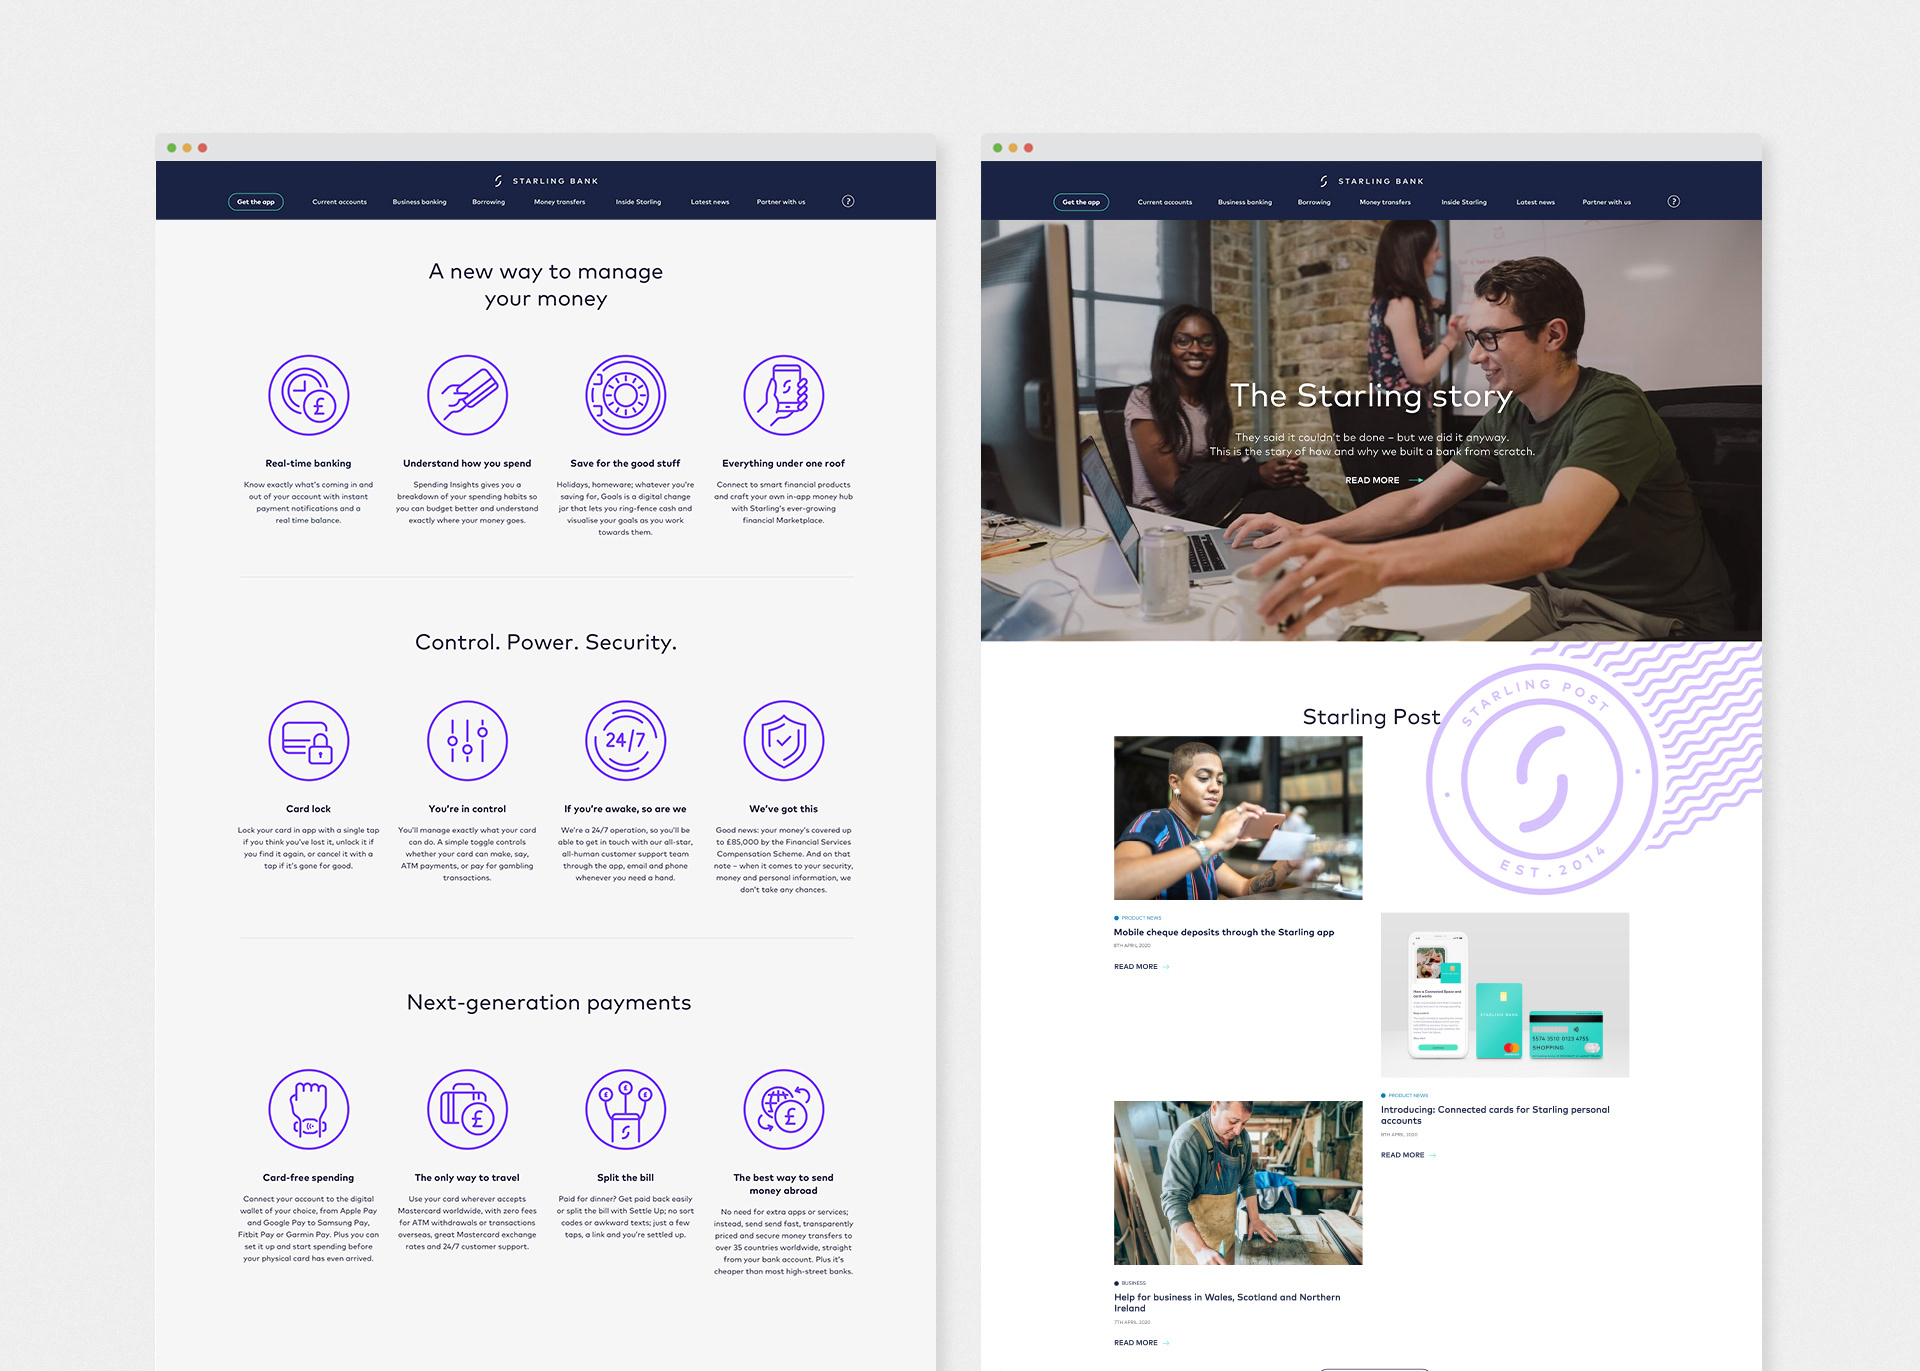Click phone and teal cards thumbnail
The image size is (1920, 1371).
point(1505,995)
